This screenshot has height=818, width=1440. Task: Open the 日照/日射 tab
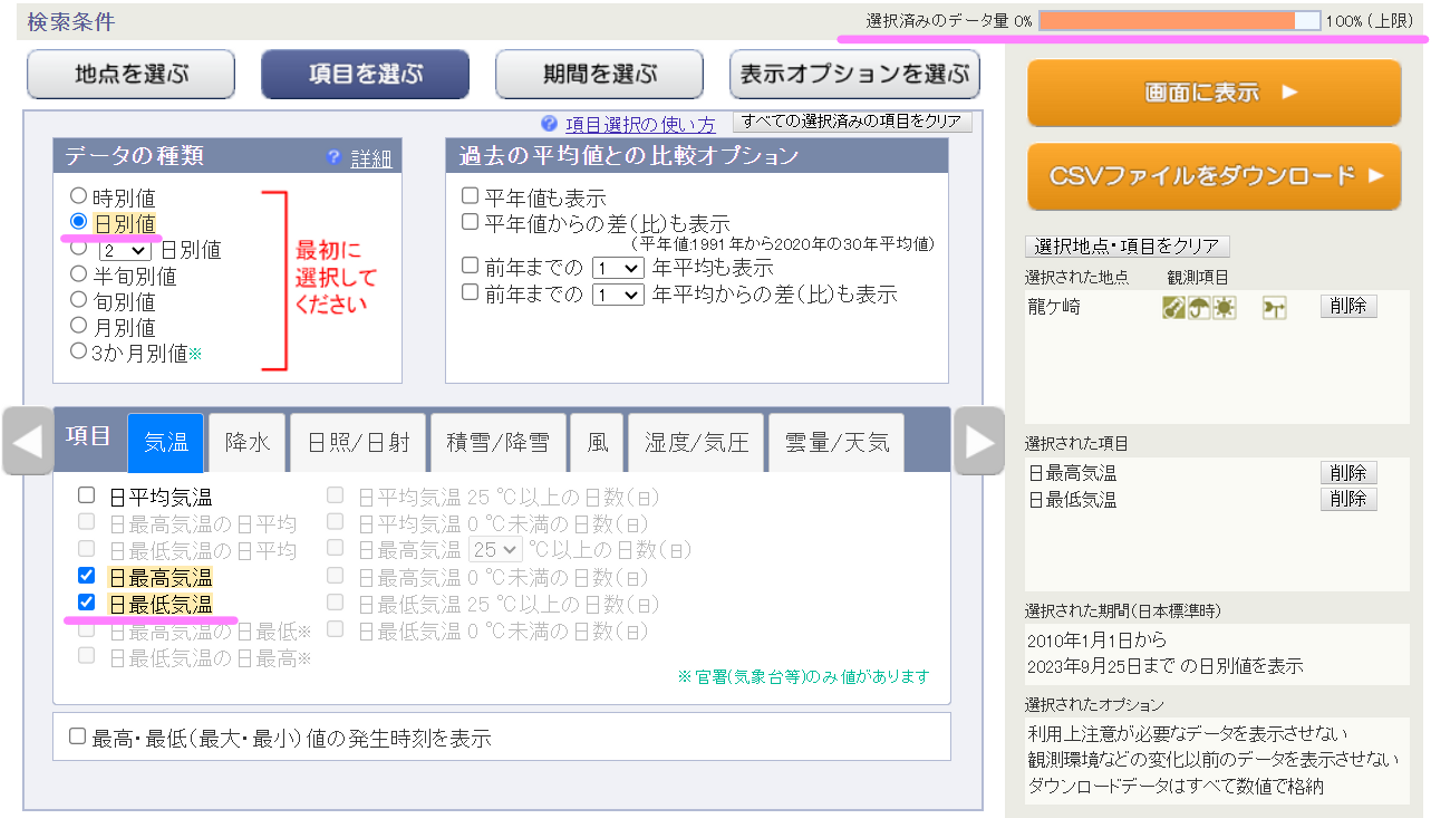coord(358,442)
